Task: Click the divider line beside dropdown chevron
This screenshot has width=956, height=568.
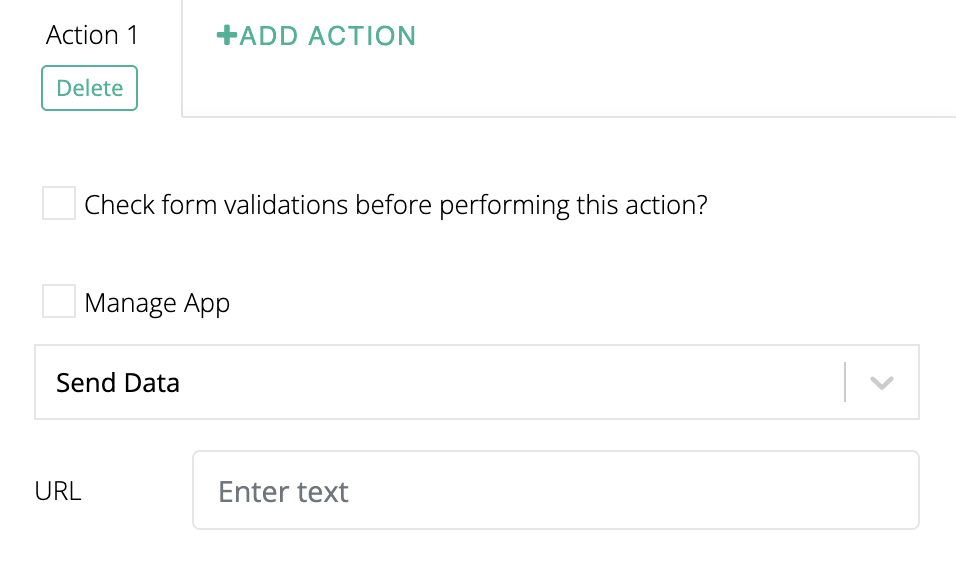Action: pyautogui.click(x=846, y=382)
